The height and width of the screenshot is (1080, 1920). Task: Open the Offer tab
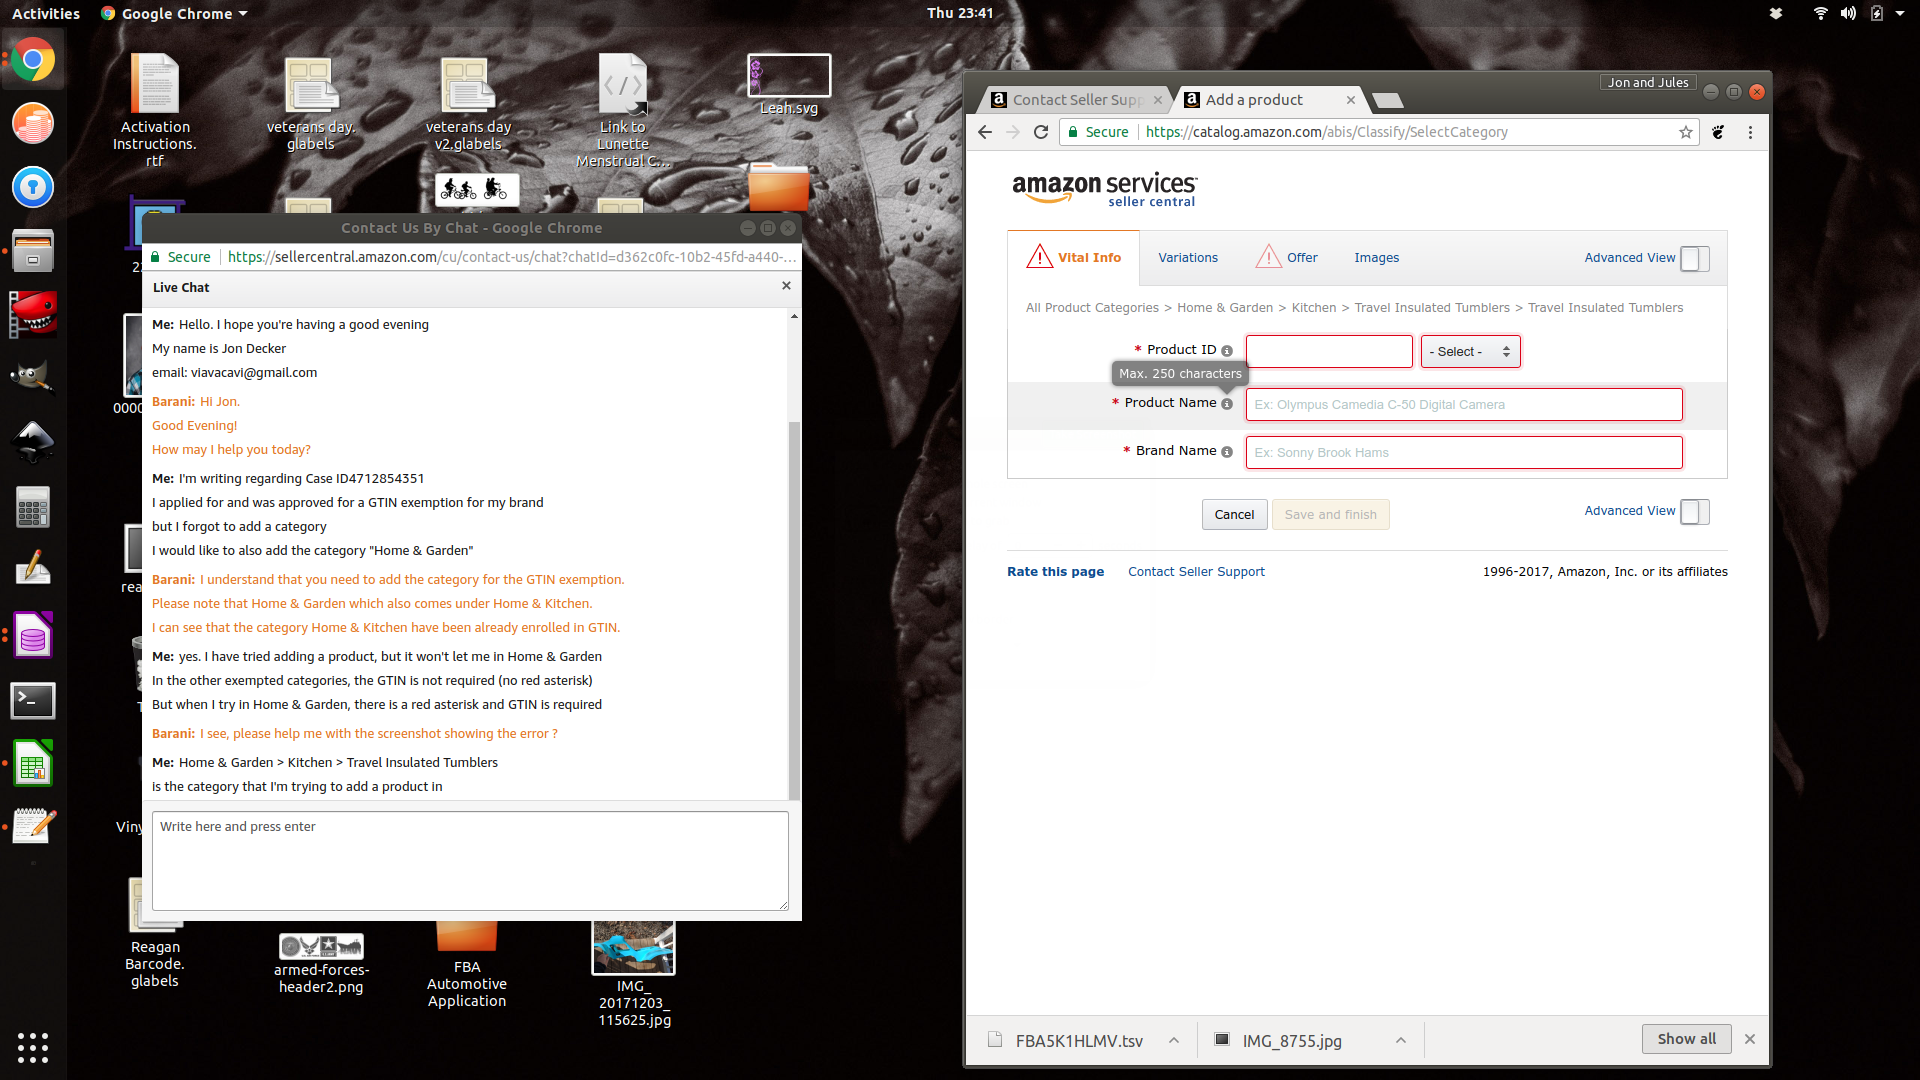[x=1287, y=258]
